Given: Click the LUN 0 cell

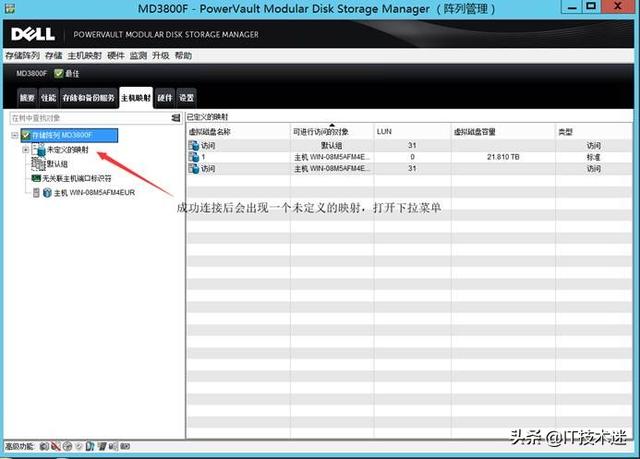Looking at the screenshot, I should [412, 157].
